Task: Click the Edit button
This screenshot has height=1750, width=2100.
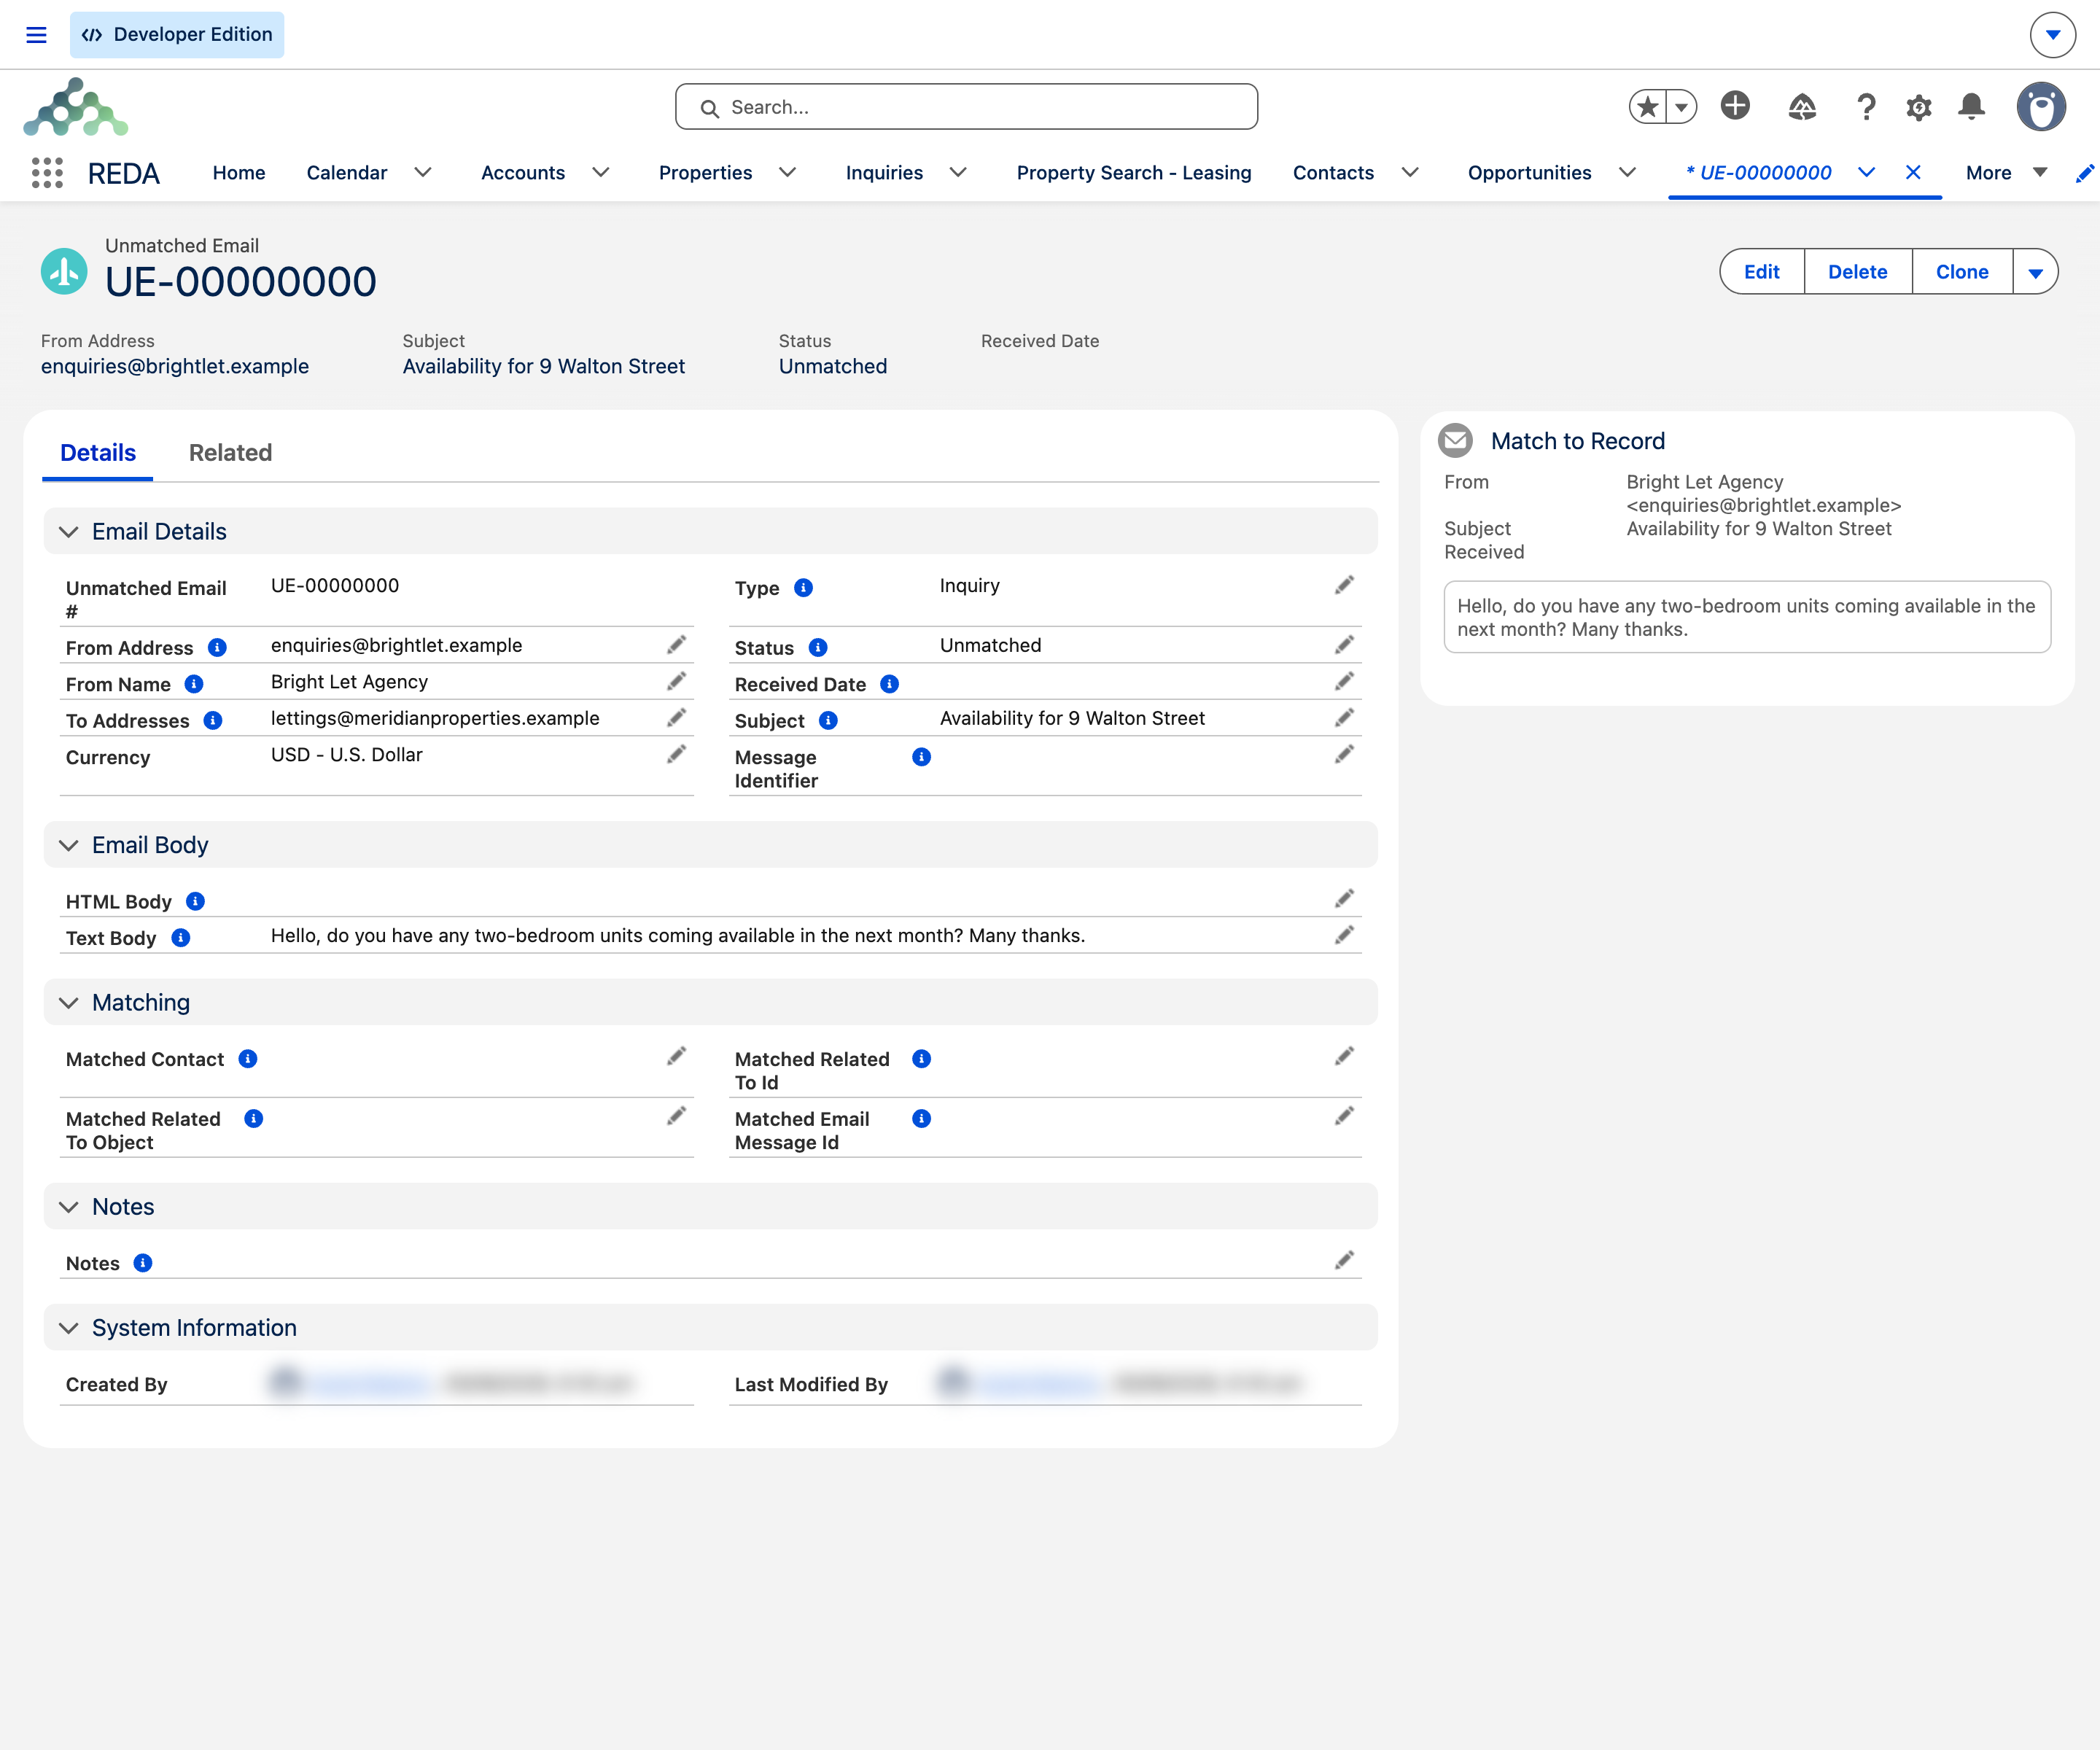Action: (x=1762, y=272)
